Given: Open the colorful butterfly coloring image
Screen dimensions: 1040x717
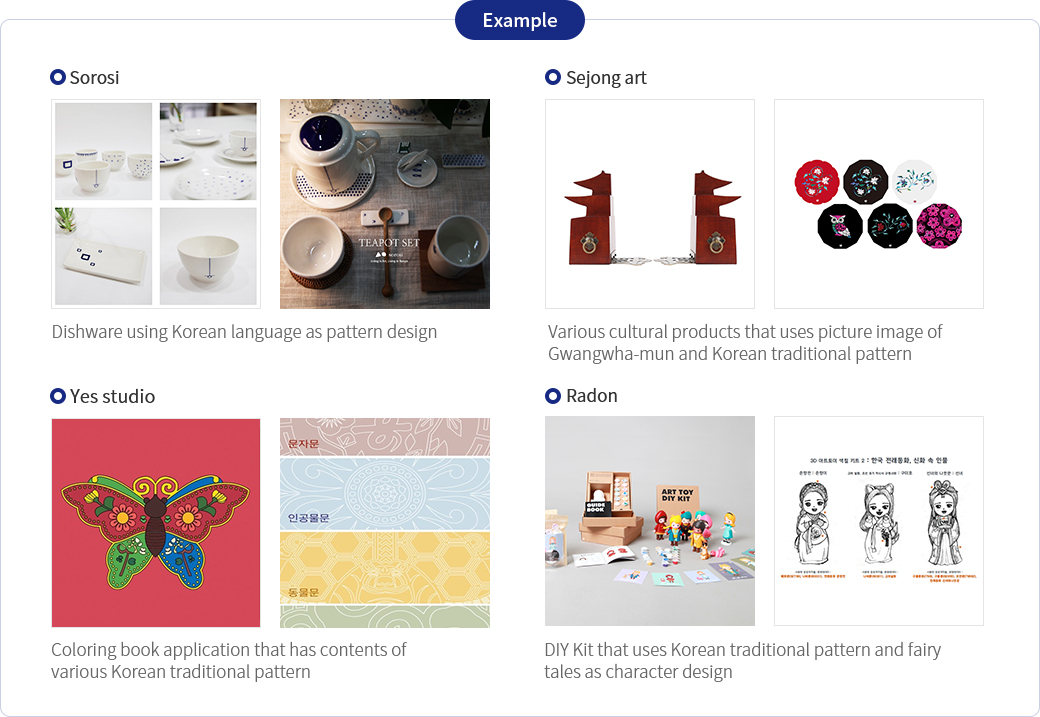Looking at the screenshot, I should (156, 523).
